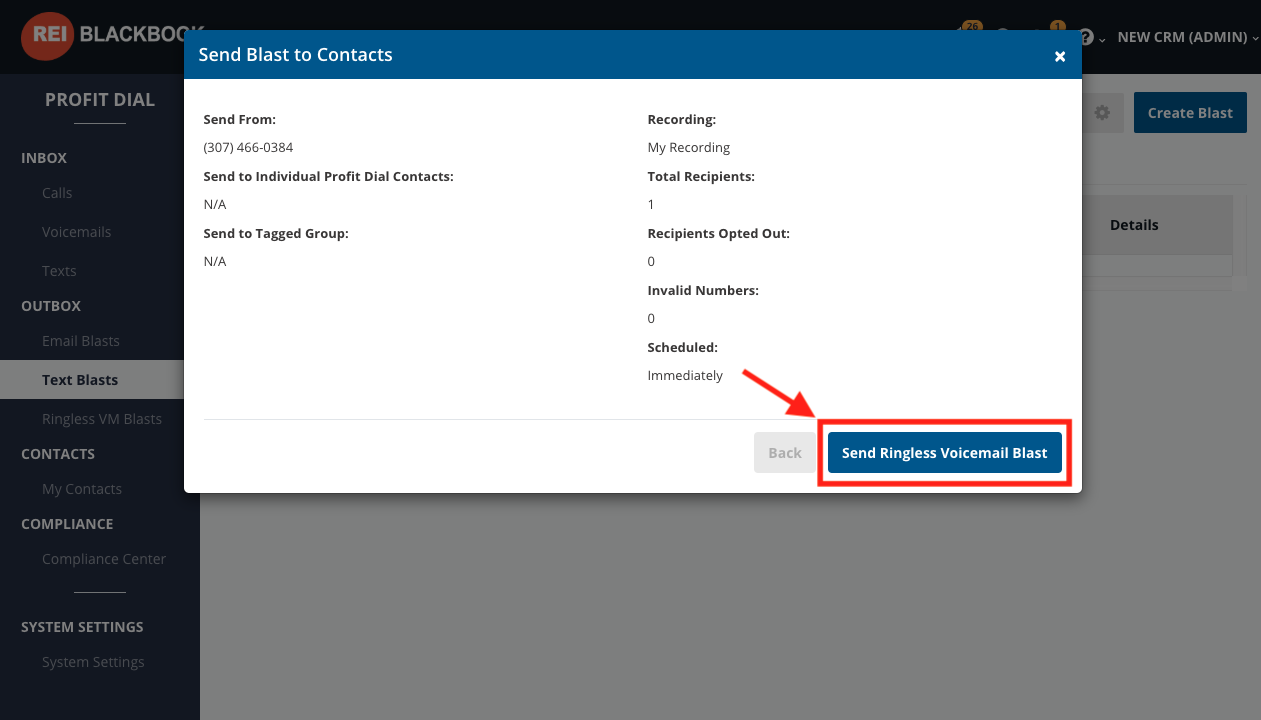Click the PROFIT DIAL sidebar heading
Viewport: 1261px width, 720px height.
tap(100, 100)
